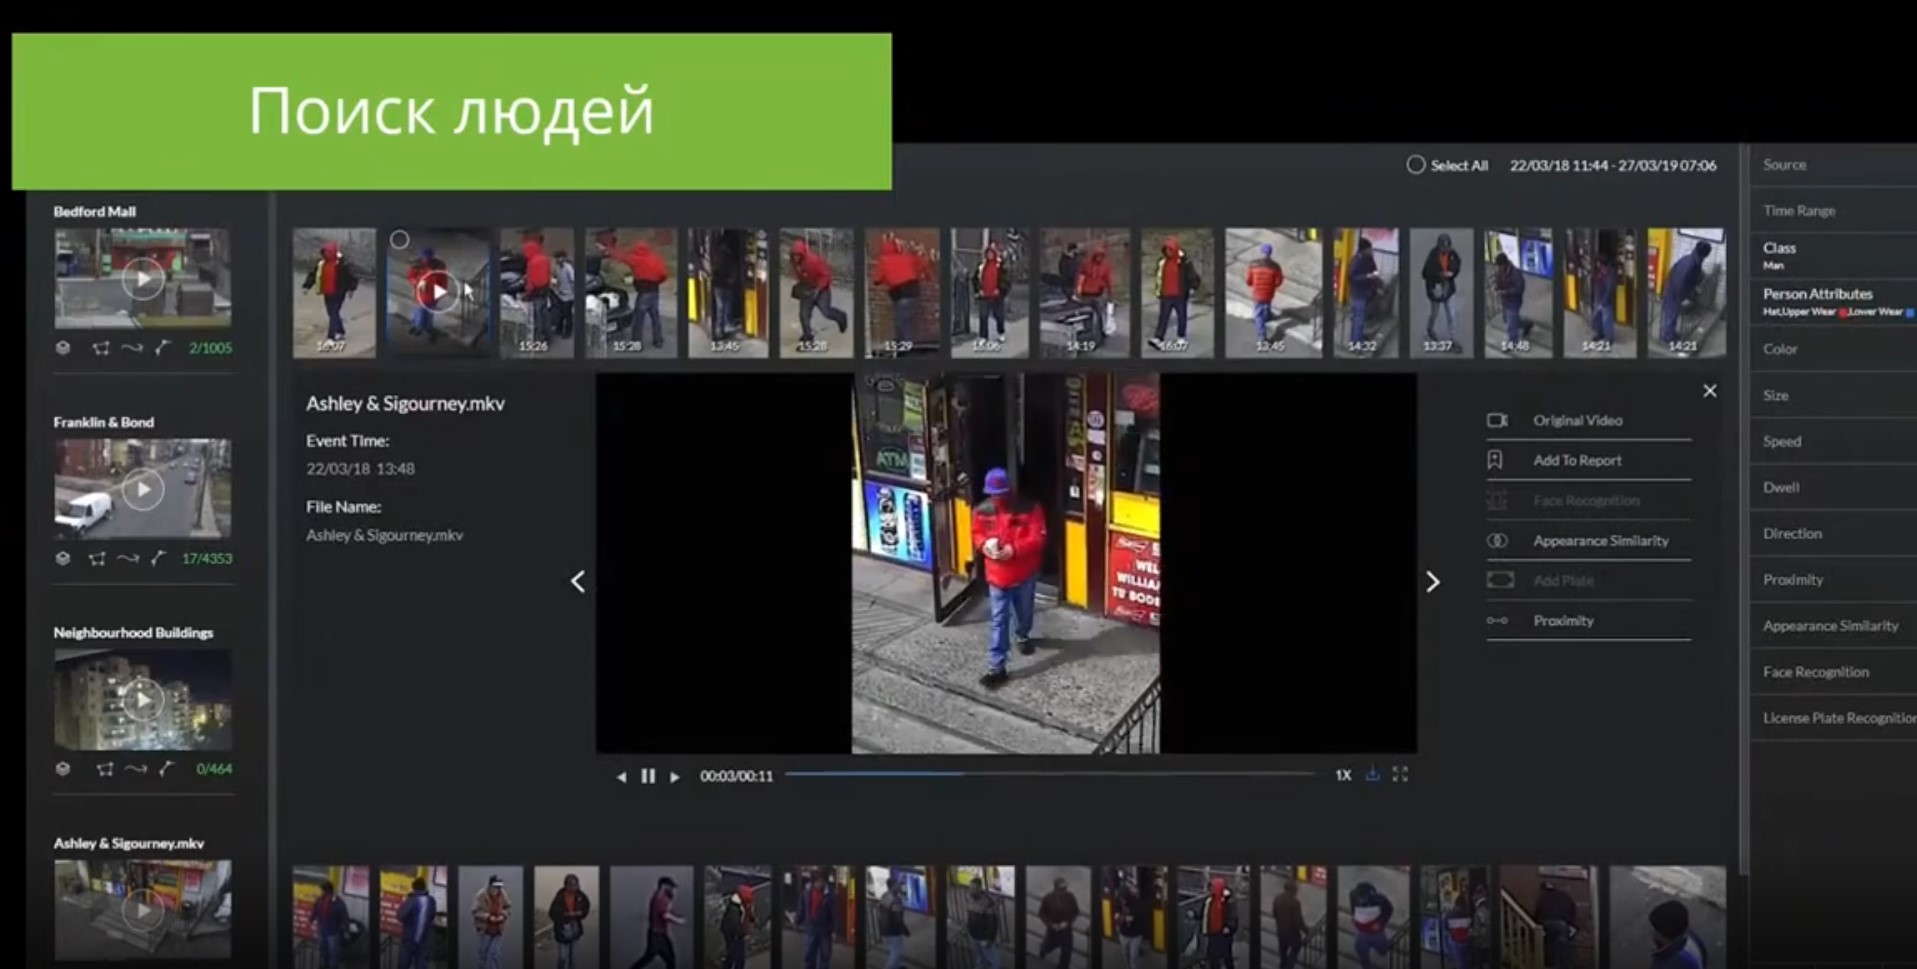Open the Face Recognition filter in sidebar

1815,672
